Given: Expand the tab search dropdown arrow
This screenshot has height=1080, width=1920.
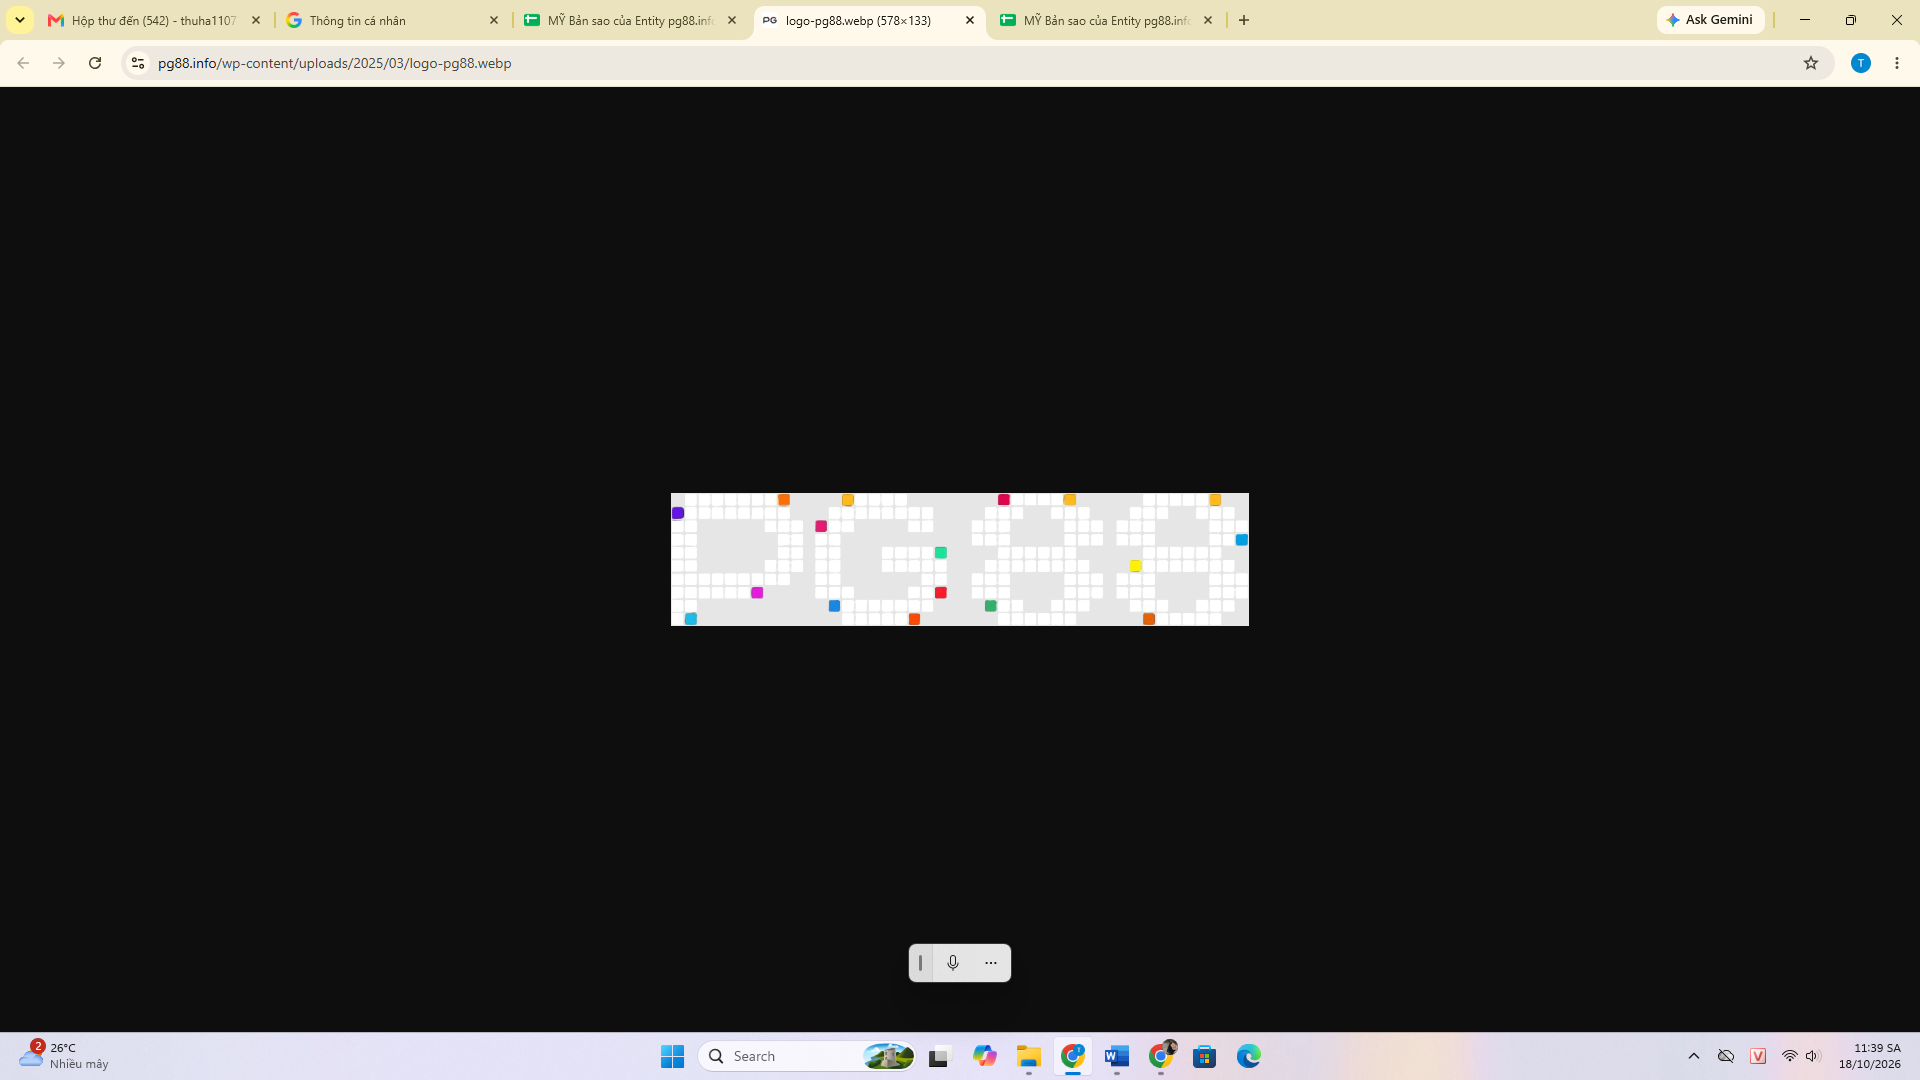Looking at the screenshot, I should (20, 20).
